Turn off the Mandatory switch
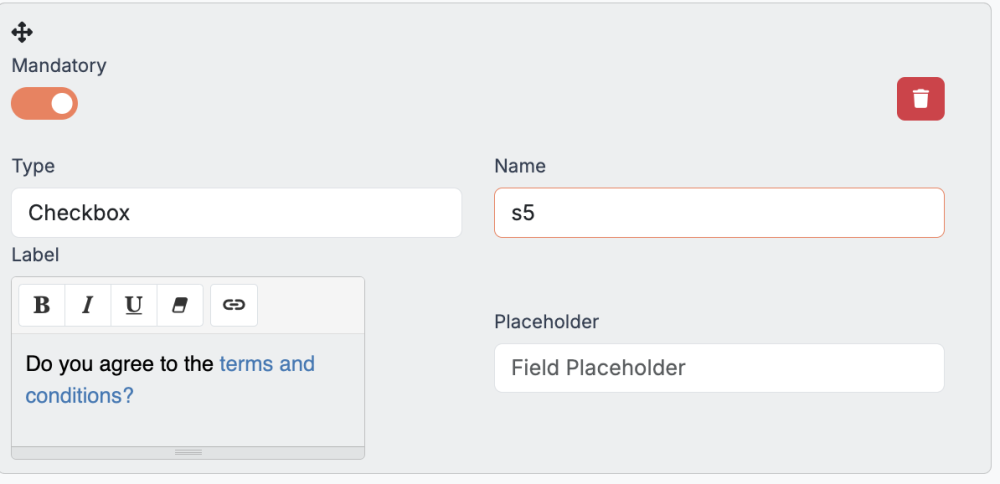The height and width of the screenshot is (484, 1000). point(45,103)
